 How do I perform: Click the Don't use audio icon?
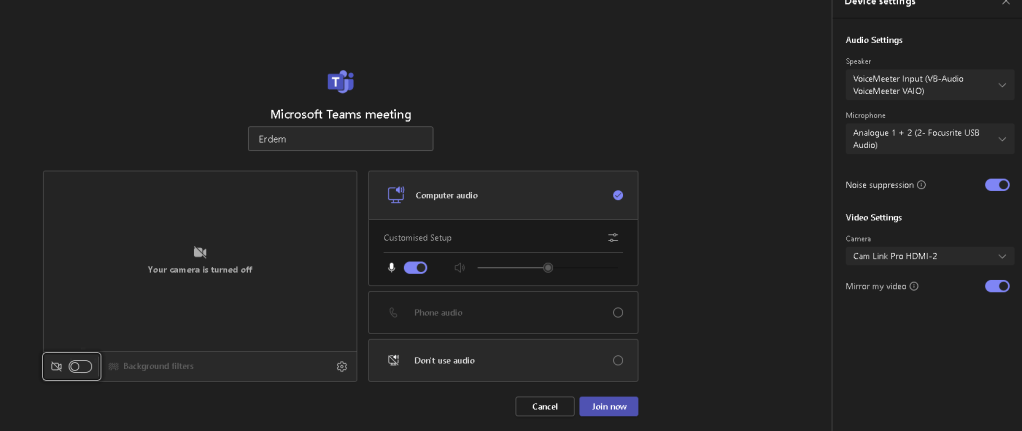(x=393, y=361)
